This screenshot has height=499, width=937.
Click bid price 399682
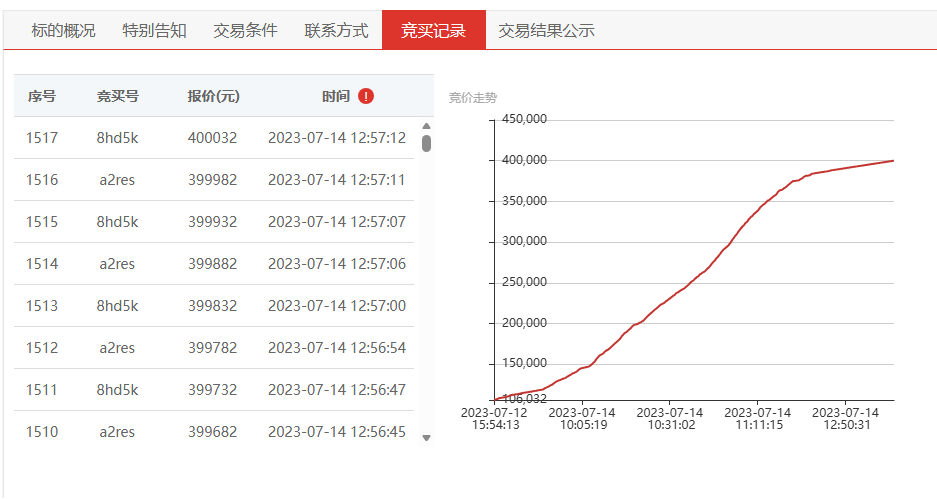pos(212,431)
